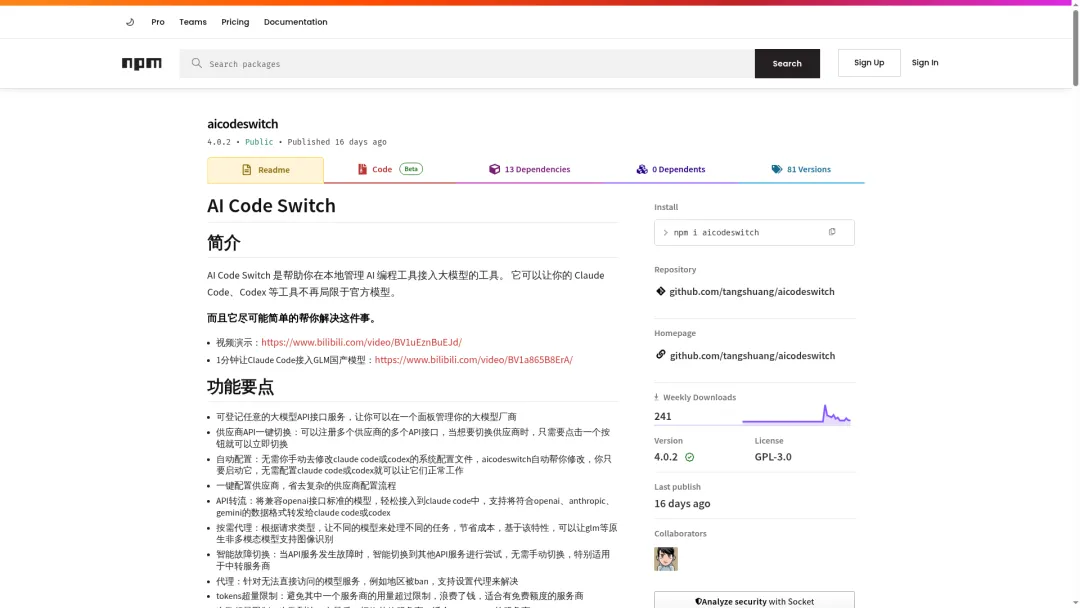The image size is (1080, 608).
Task: Open the Pro menu link
Action: [x=158, y=22]
